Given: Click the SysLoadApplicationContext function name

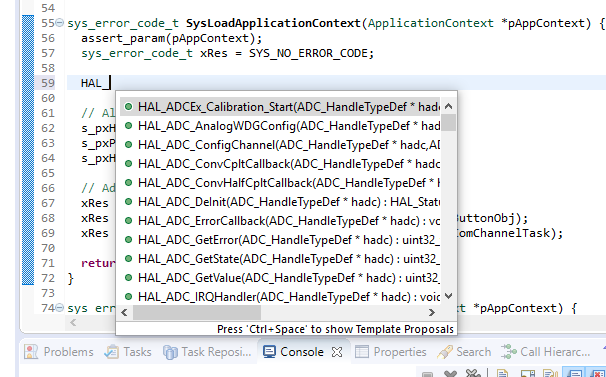Looking at the screenshot, I should (273, 23).
